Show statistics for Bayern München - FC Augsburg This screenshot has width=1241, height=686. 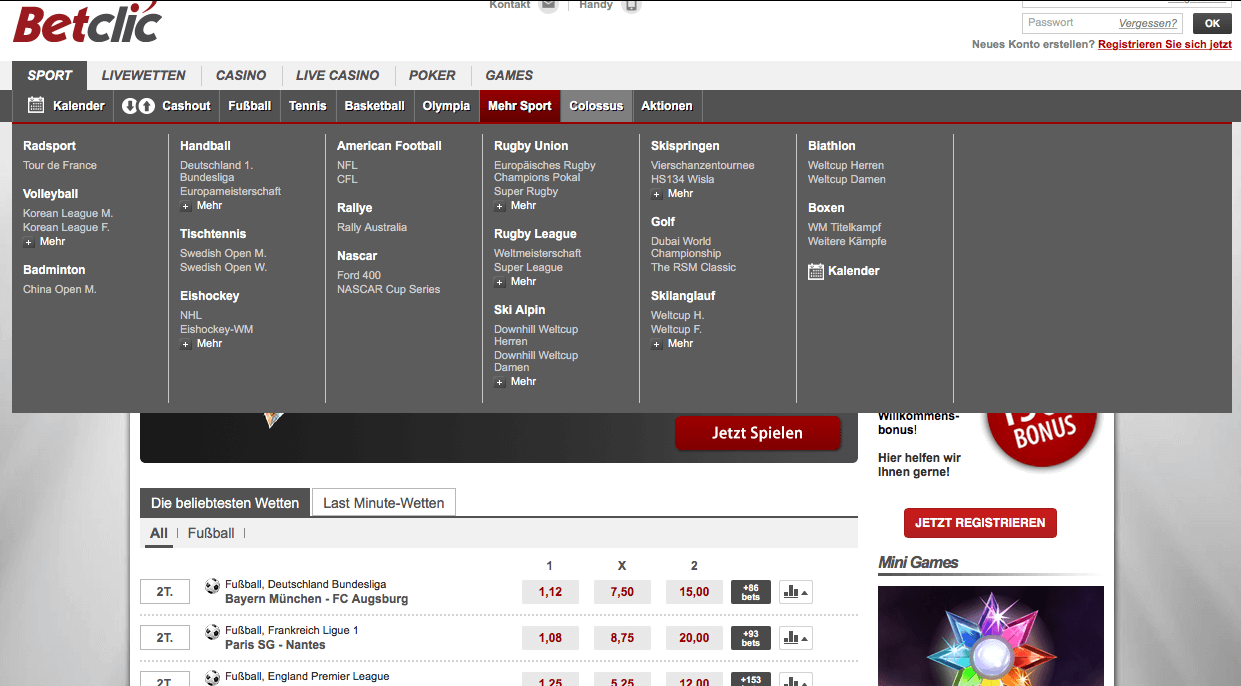click(x=796, y=592)
